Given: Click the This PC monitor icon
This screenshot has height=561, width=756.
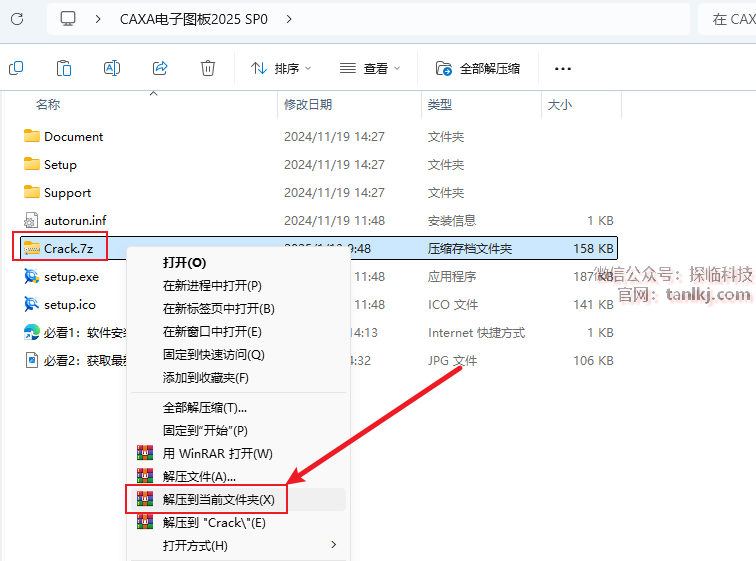Looking at the screenshot, I should coord(68,19).
